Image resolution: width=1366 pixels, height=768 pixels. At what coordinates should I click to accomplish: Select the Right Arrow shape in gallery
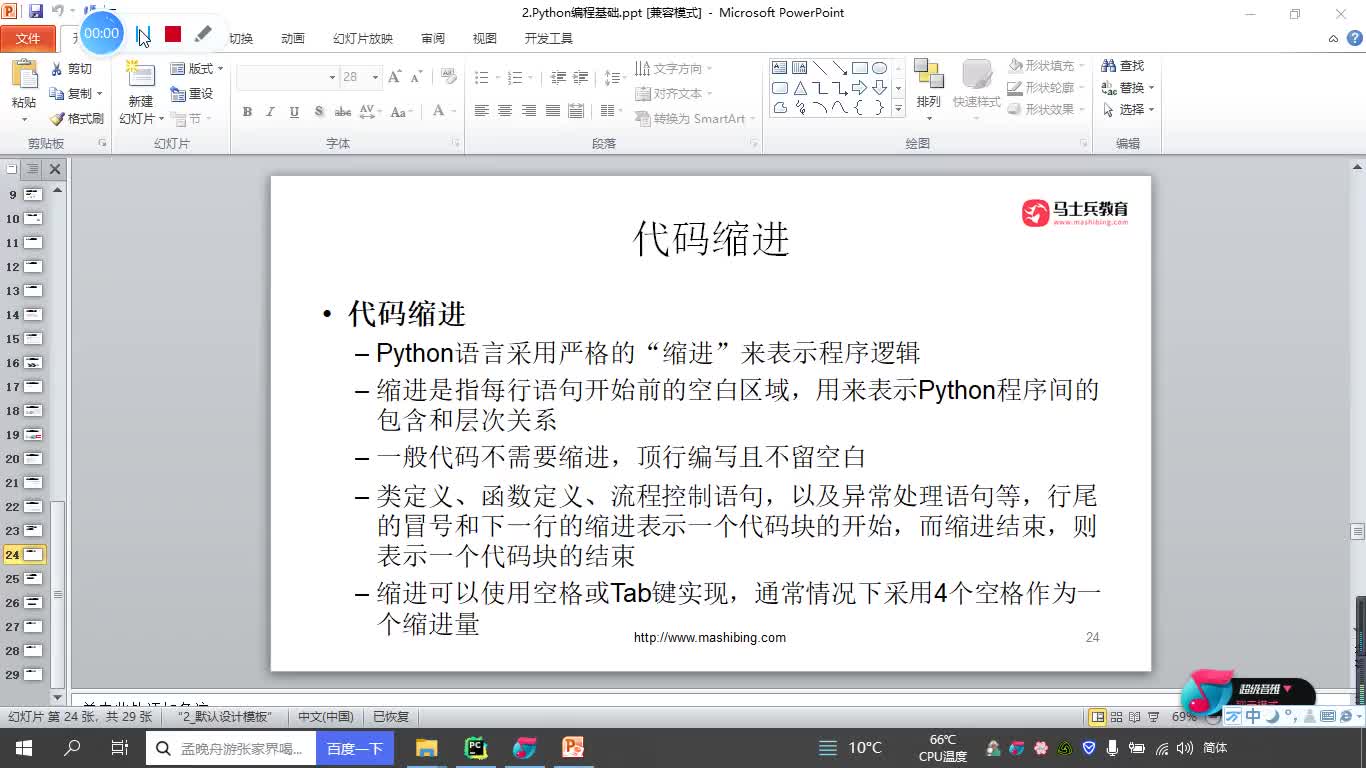pos(860,88)
